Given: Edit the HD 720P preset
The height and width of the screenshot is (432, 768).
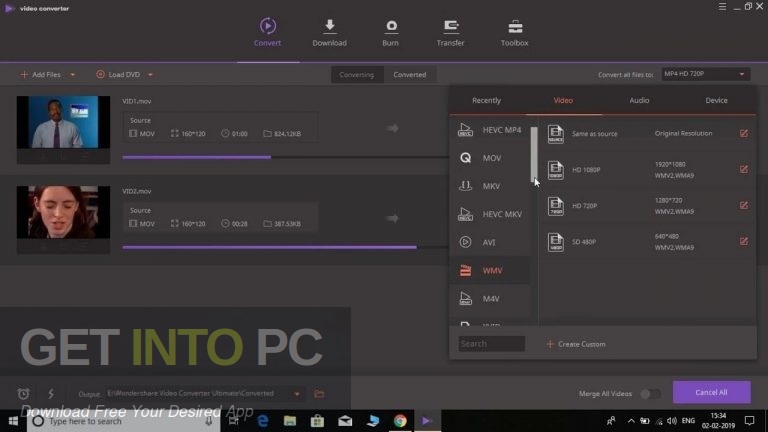Looking at the screenshot, I should pos(744,205).
